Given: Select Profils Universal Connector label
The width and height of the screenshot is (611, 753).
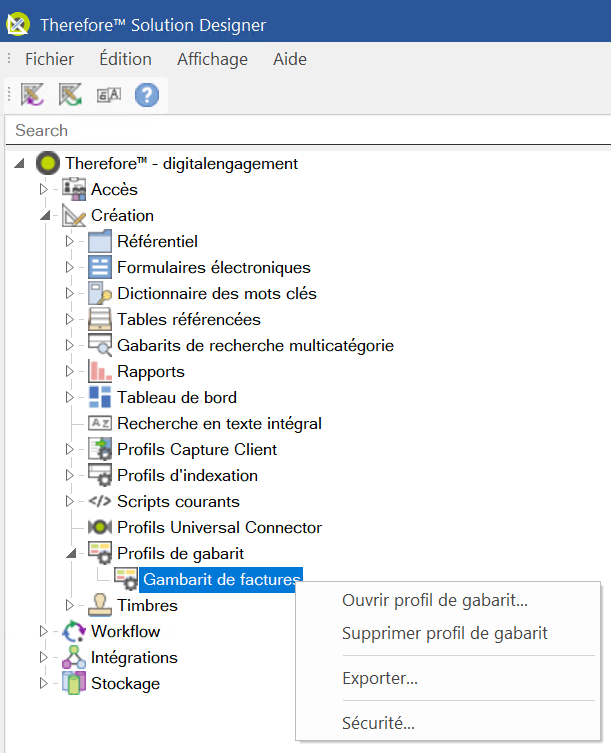Looking at the screenshot, I should tap(220, 527).
